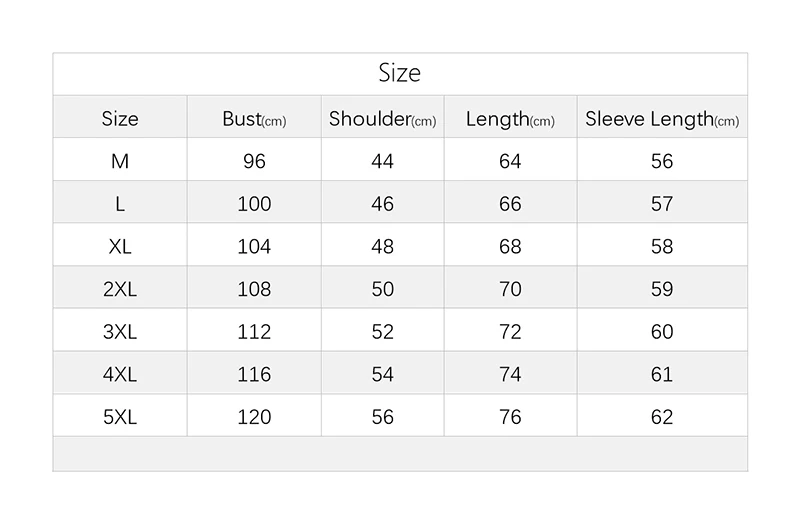This screenshot has width=800, height=523.
Task: Select the M size row label
Action: click(120, 161)
